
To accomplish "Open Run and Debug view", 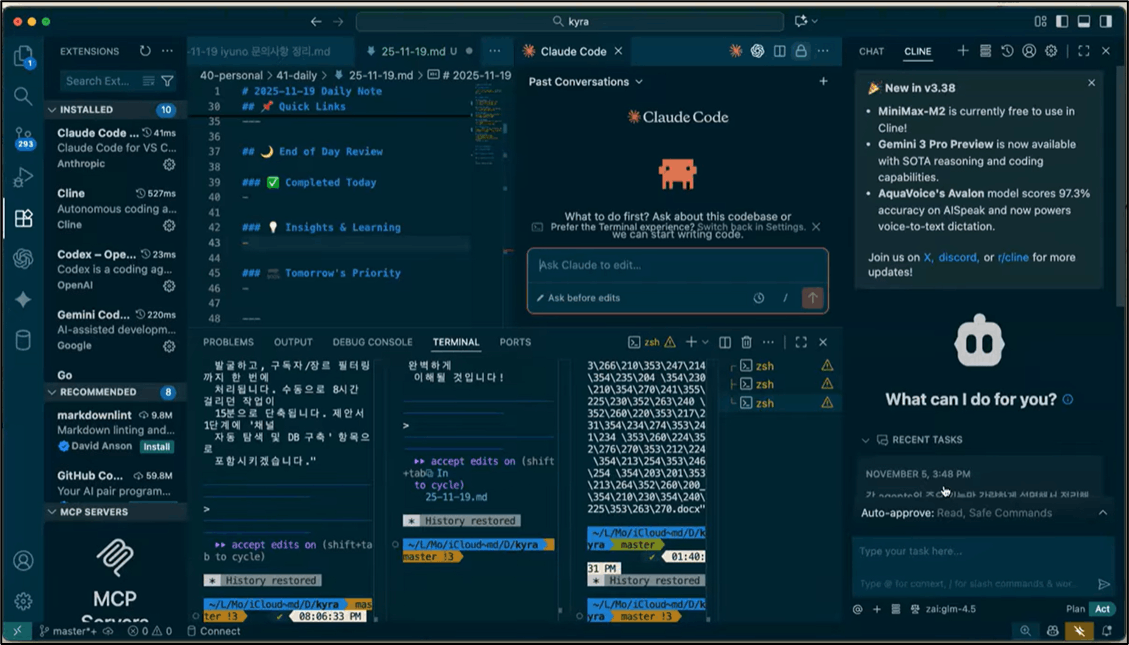I will [23, 177].
